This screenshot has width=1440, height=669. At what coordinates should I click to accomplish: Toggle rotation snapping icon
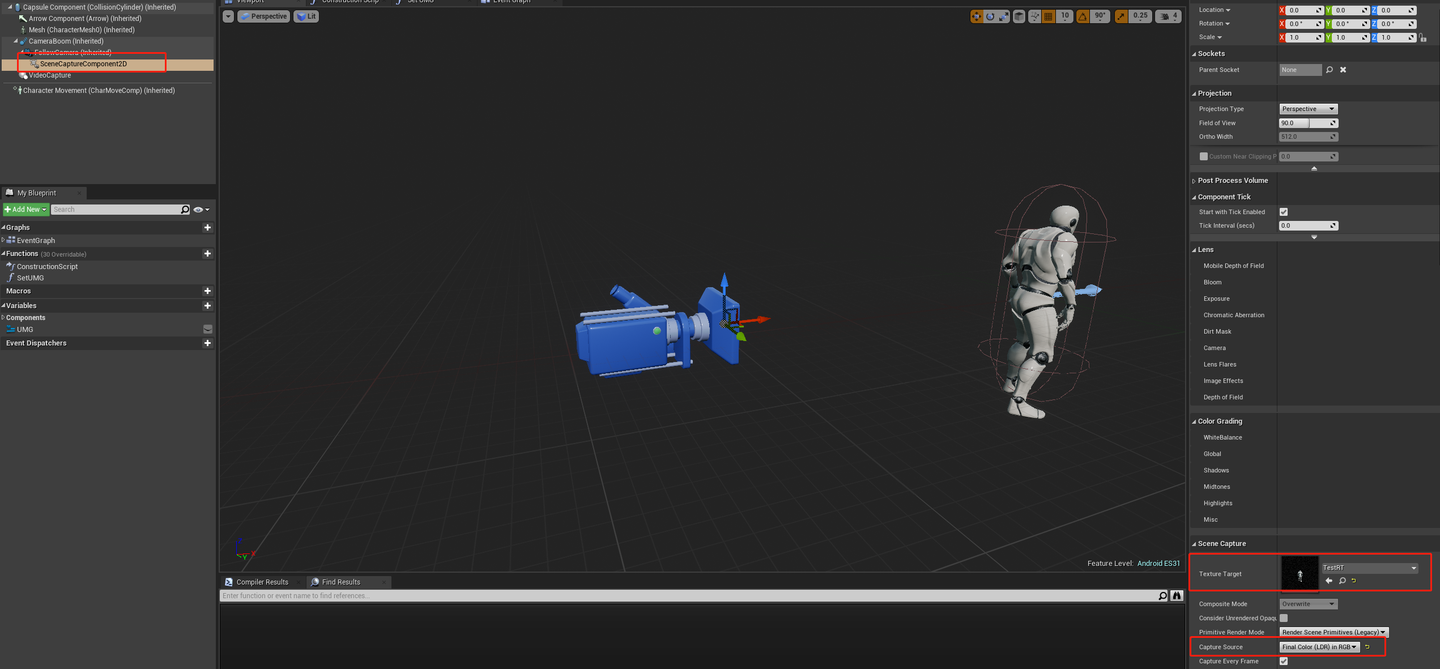click(1083, 16)
